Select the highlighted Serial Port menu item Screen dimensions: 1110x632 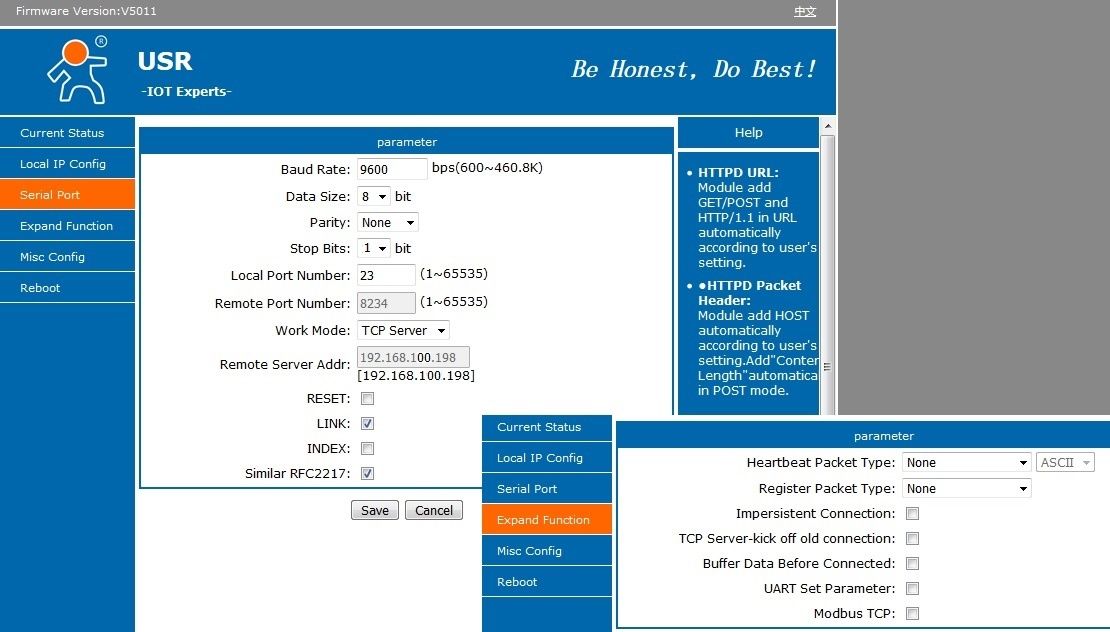(x=67, y=195)
